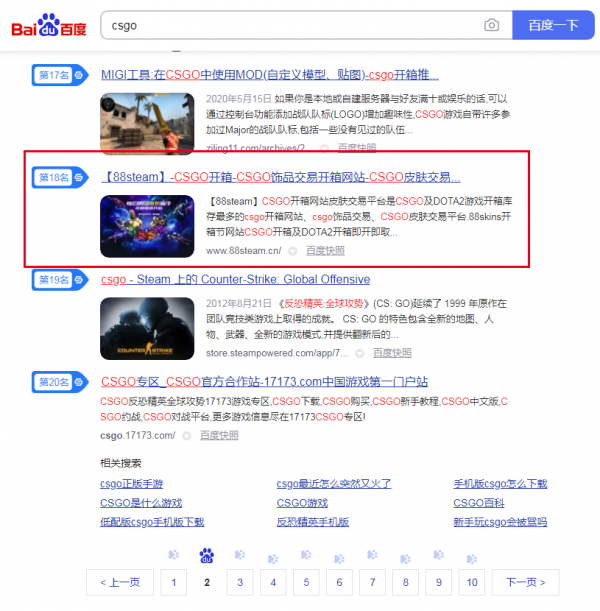Viewport: 600px width, 611px height.
Task: Go to previous page 上一页
Action: click(x=120, y=582)
